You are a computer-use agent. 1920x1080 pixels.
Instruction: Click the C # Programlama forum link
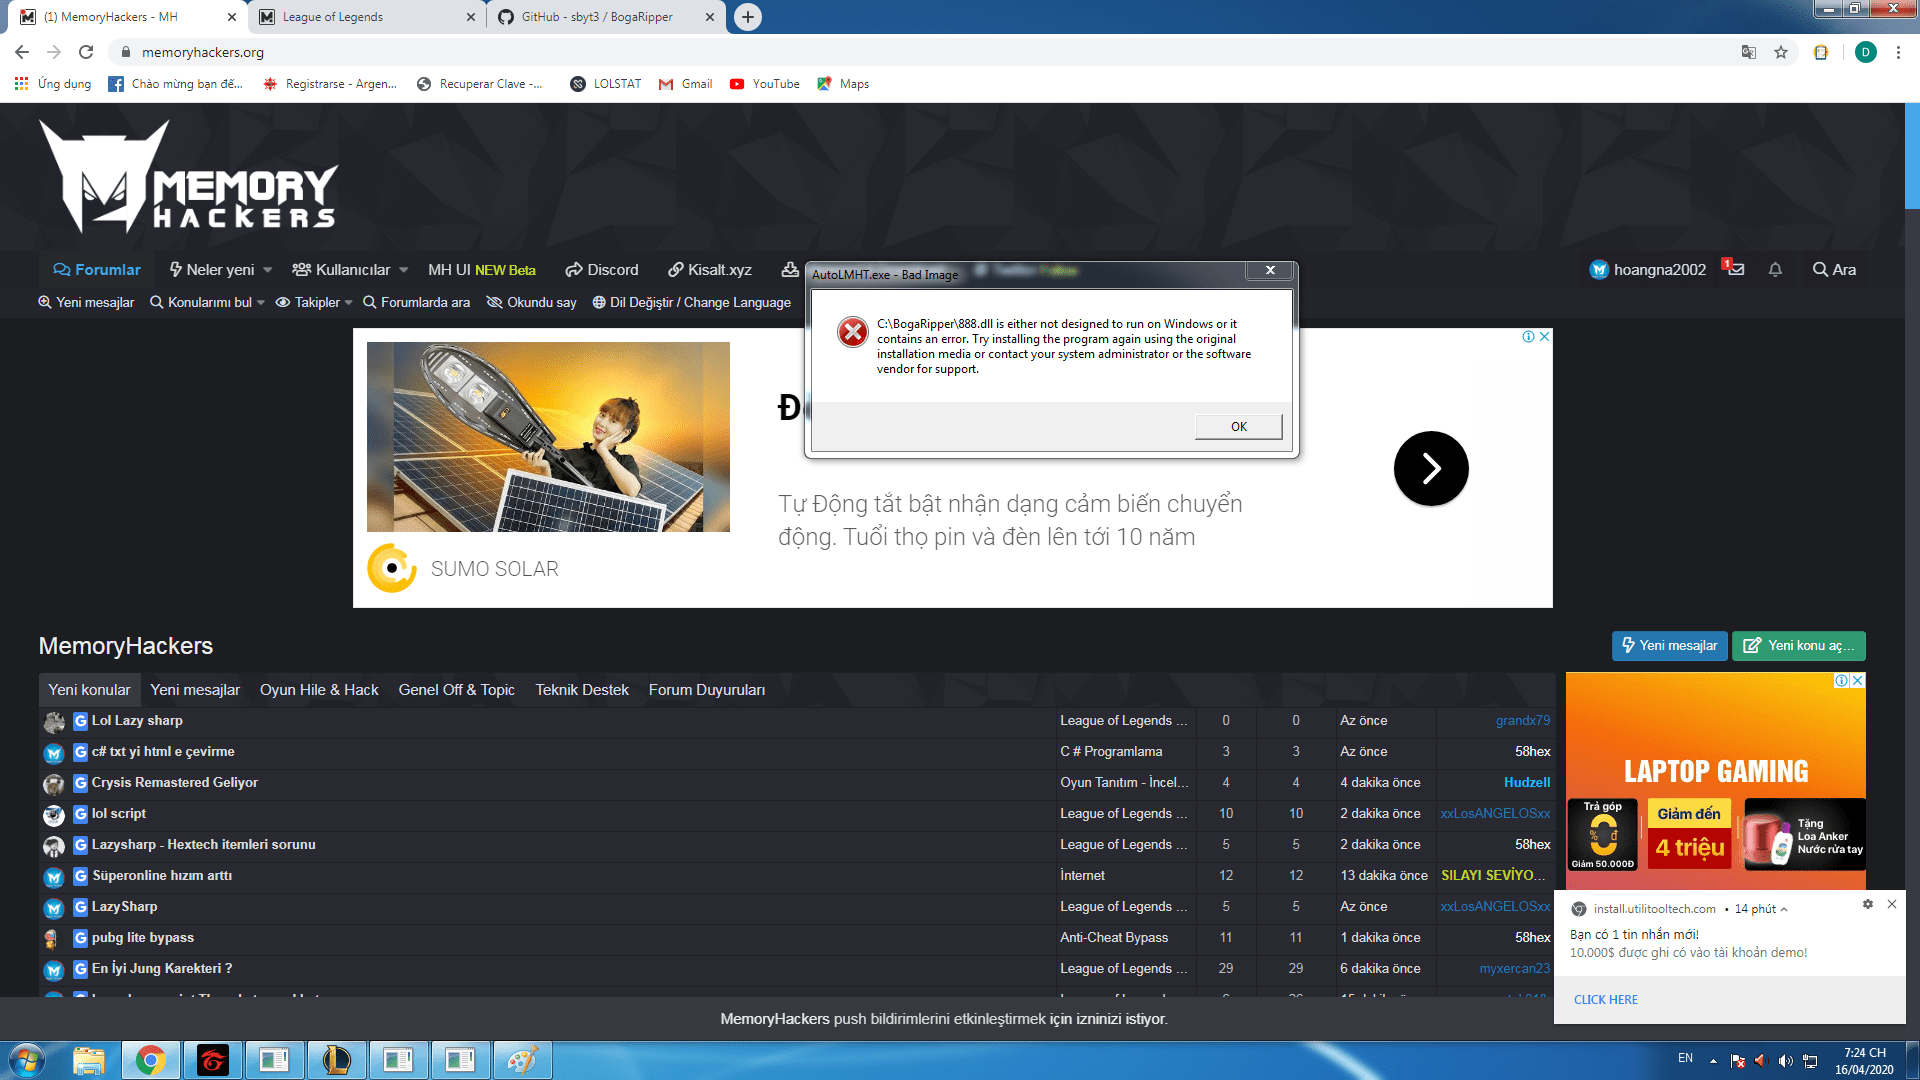(1111, 752)
